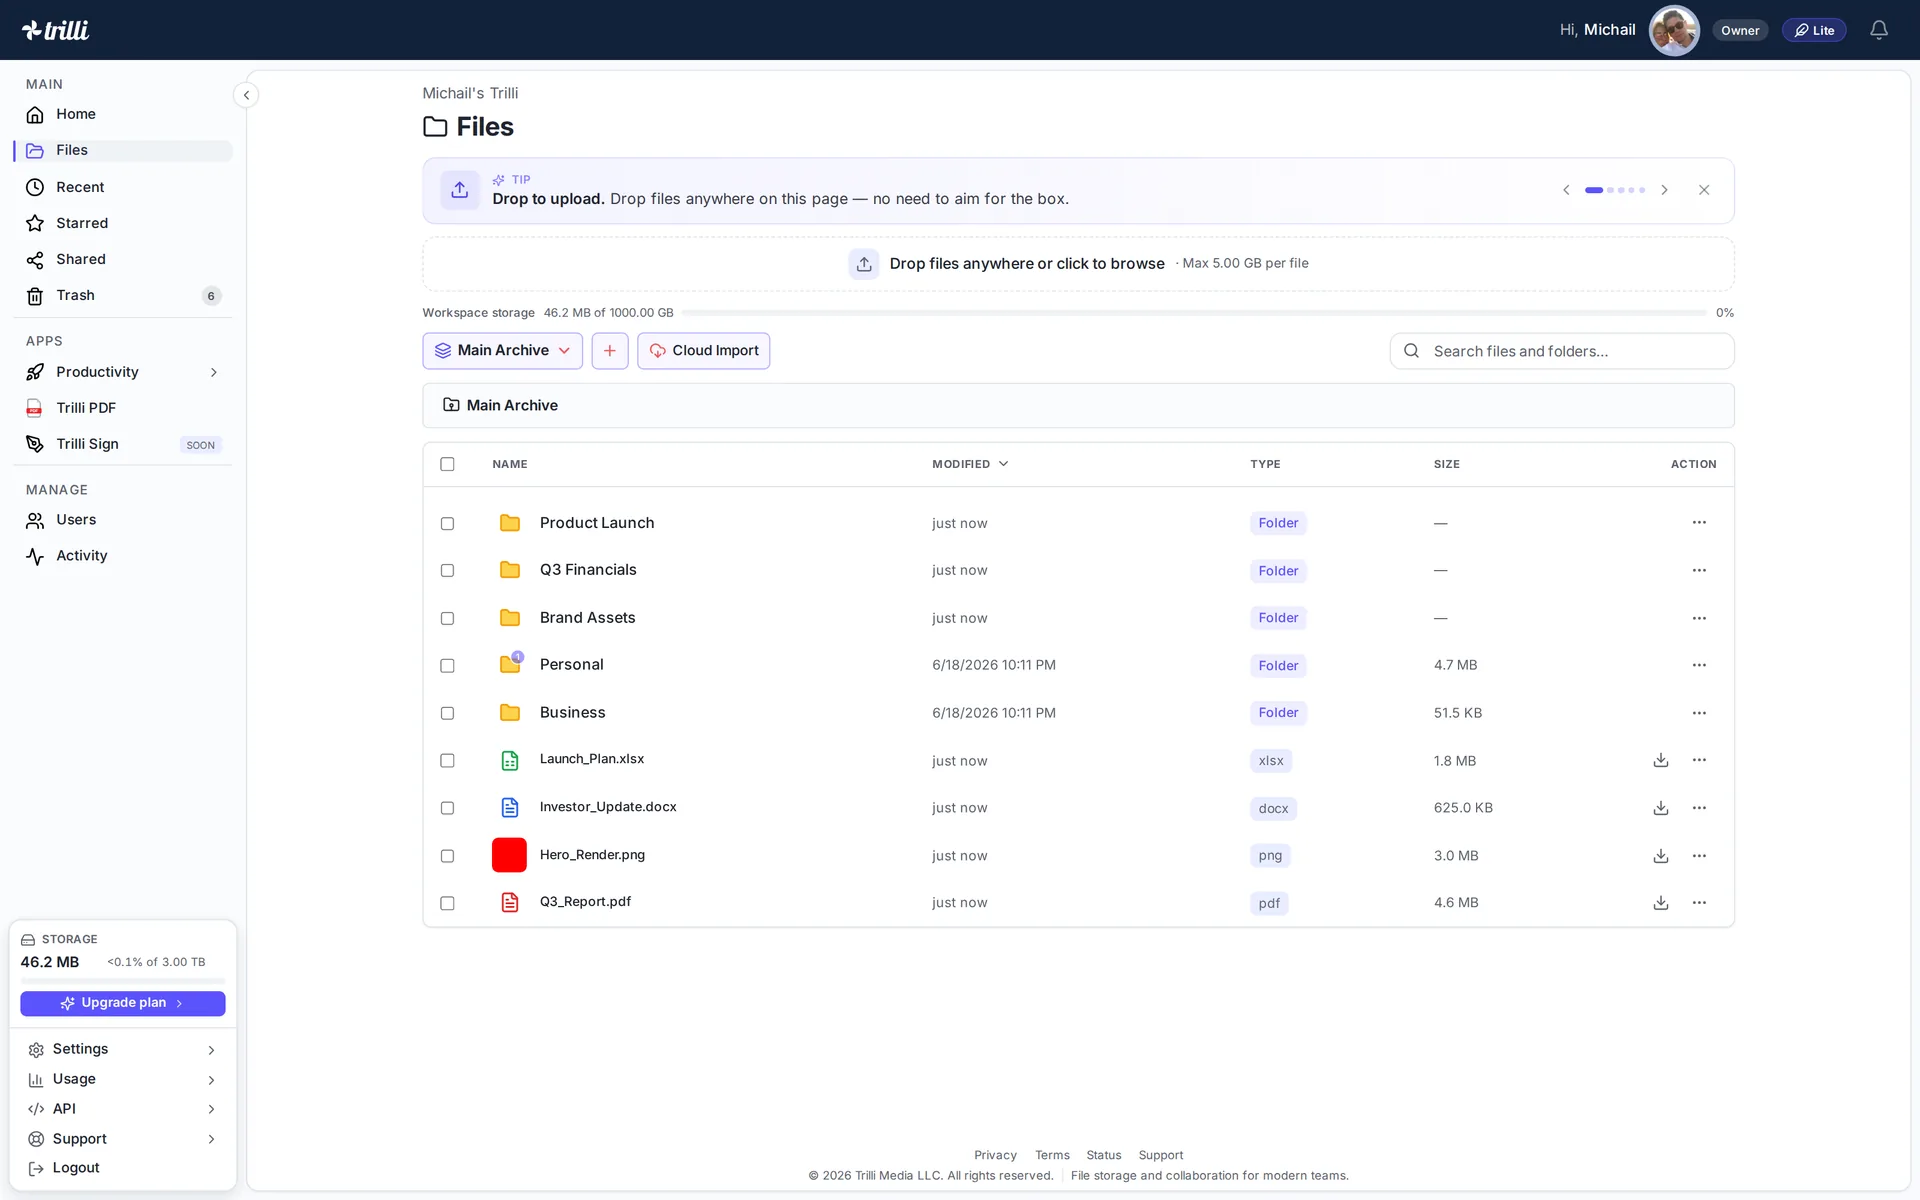Focus the Search files and folders field
Viewport: 1920px width, 1200px height.
(x=1562, y=351)
